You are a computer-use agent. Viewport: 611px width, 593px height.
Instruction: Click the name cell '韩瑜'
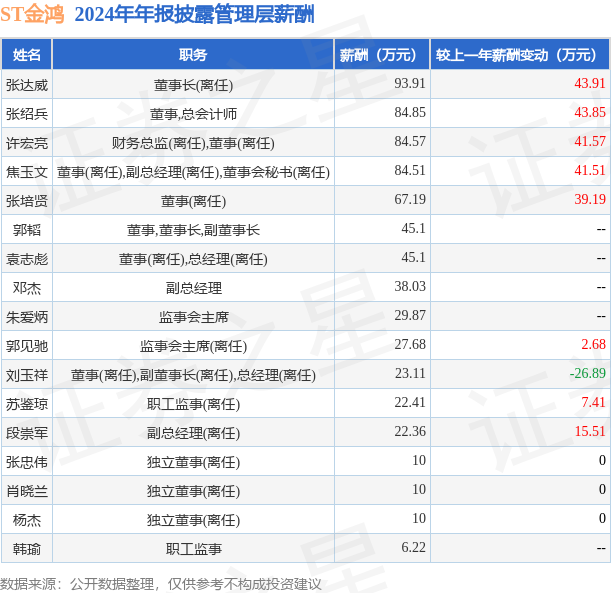pyautogui.click(x=26, y=549)
